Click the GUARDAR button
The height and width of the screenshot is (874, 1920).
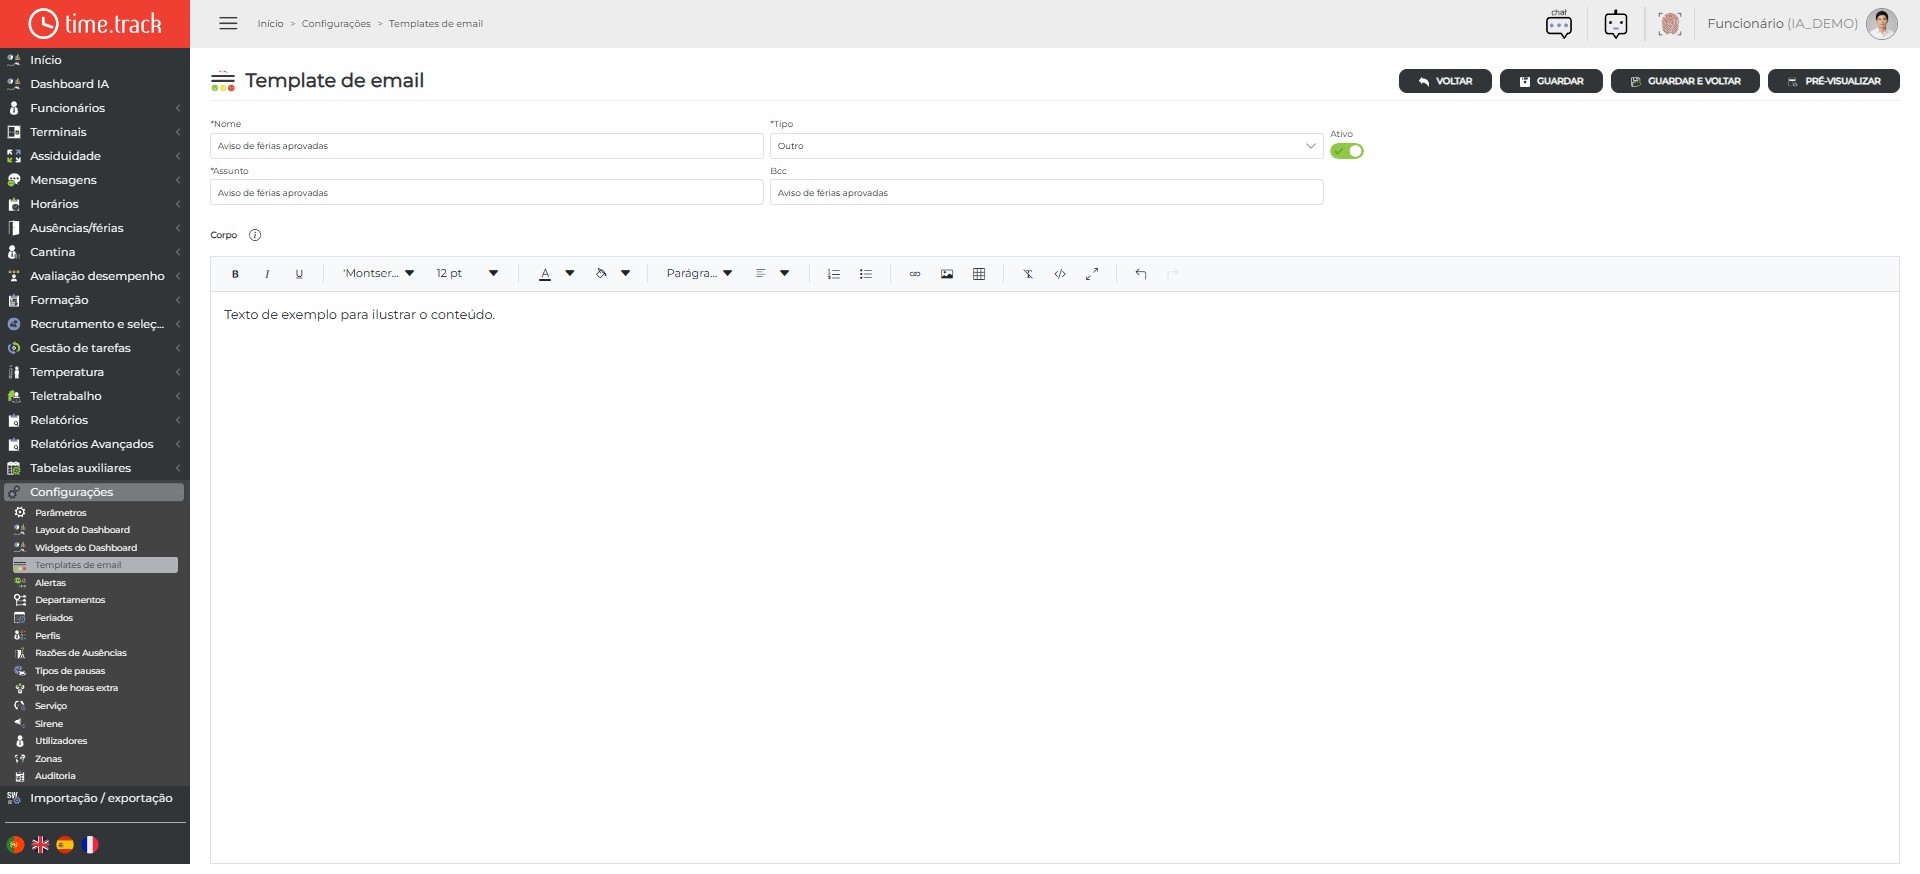click(x=1551, y=81)
